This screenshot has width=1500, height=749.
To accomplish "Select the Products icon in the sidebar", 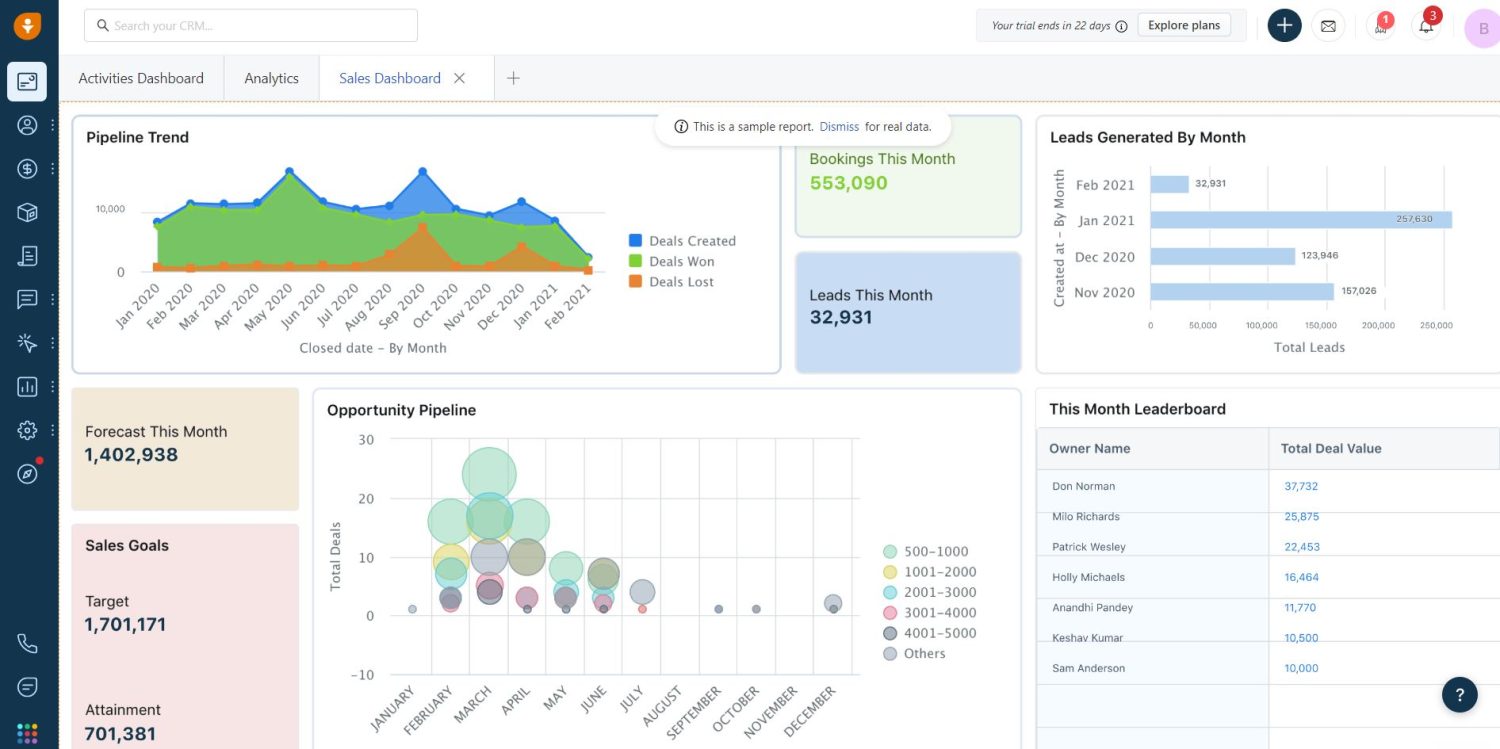I will click(x=26, y=212).
